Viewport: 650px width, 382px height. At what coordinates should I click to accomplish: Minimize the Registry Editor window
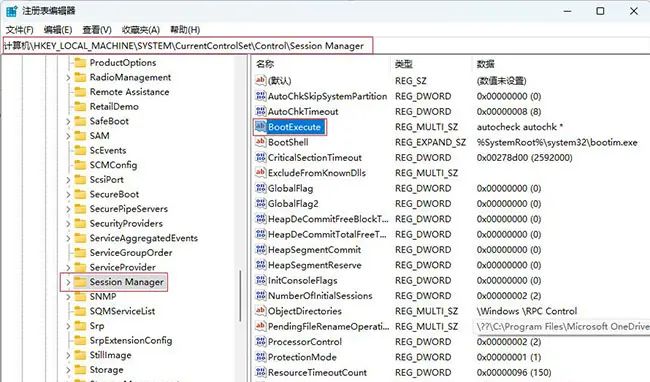coord(568,11)
